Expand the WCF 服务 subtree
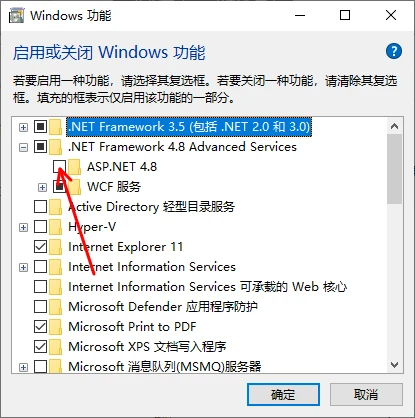 point(42,187)
